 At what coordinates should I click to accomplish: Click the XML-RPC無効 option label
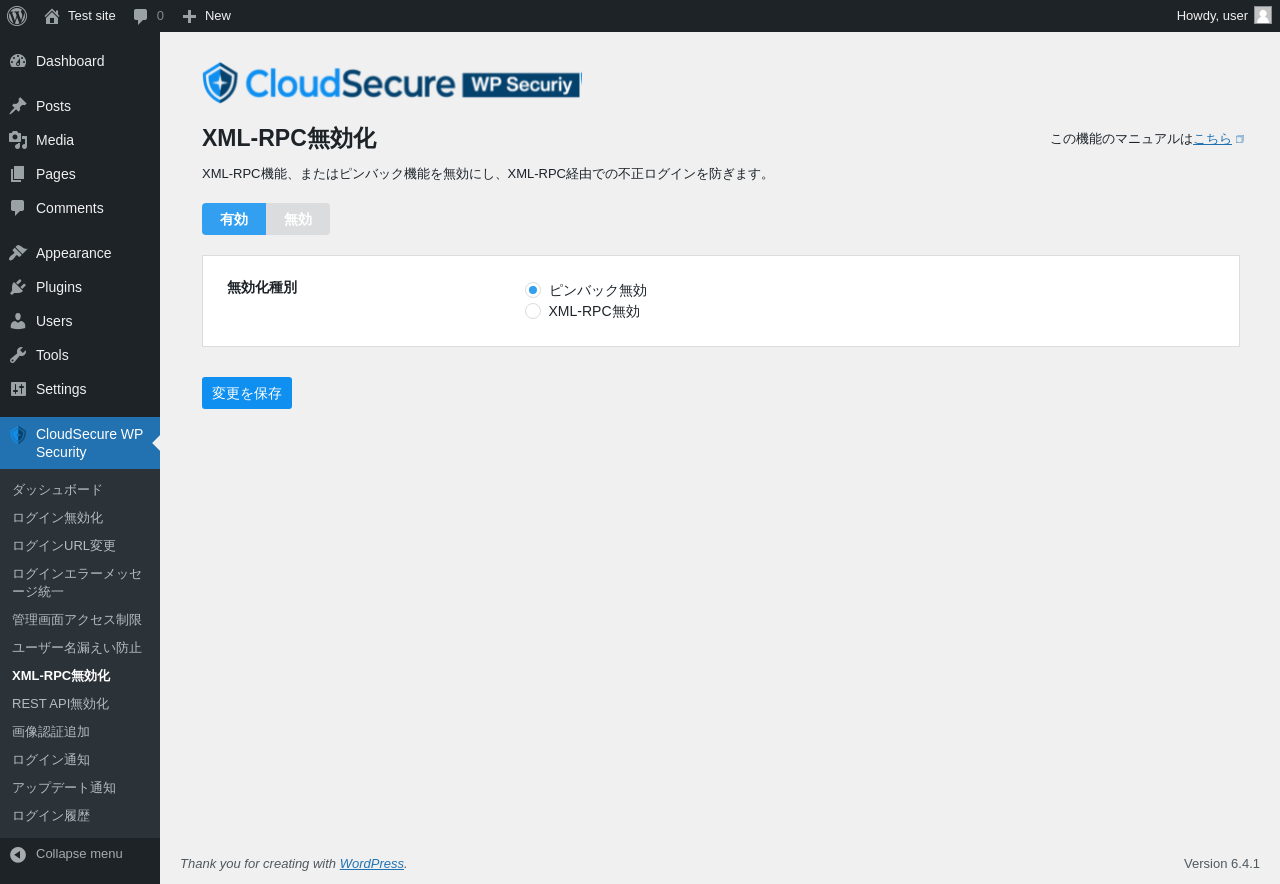pos(594,311)
